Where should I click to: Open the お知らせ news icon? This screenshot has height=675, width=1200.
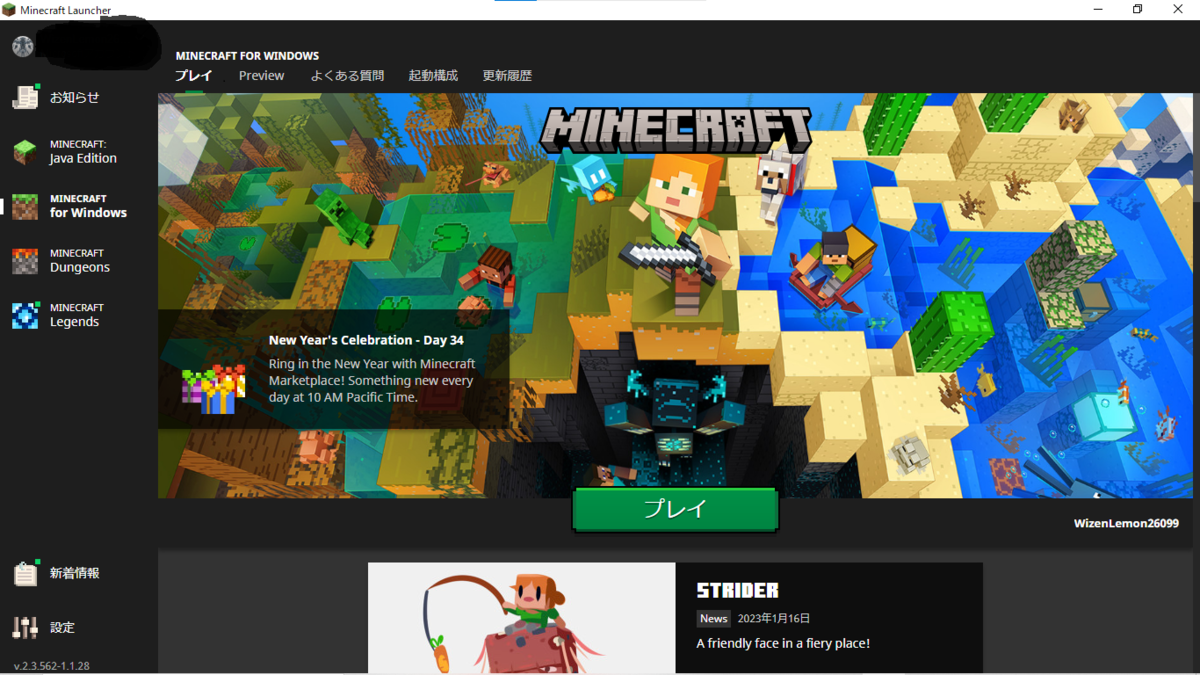point(25,97)
